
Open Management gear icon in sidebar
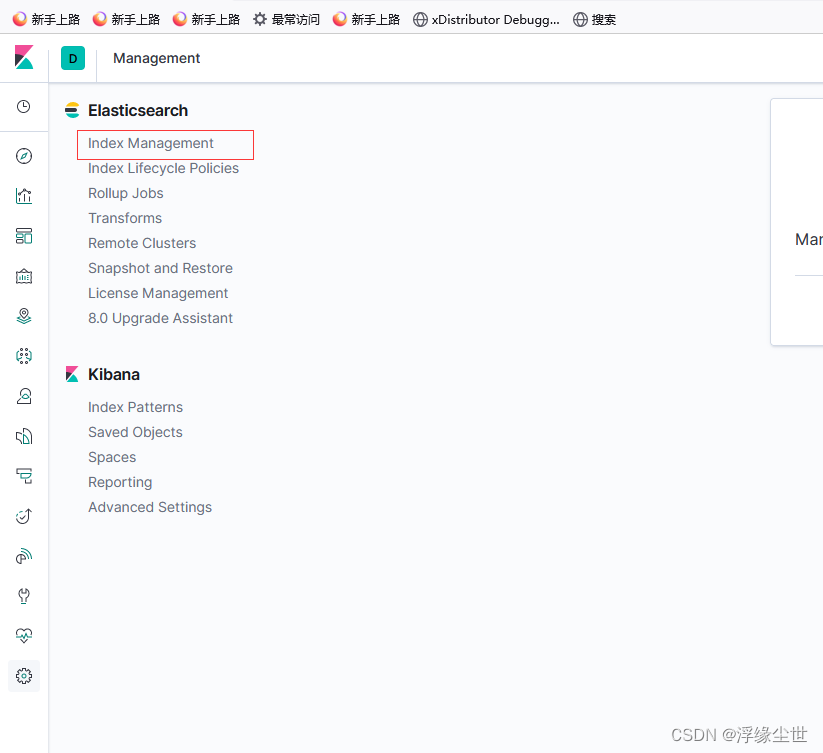[24, 676]
